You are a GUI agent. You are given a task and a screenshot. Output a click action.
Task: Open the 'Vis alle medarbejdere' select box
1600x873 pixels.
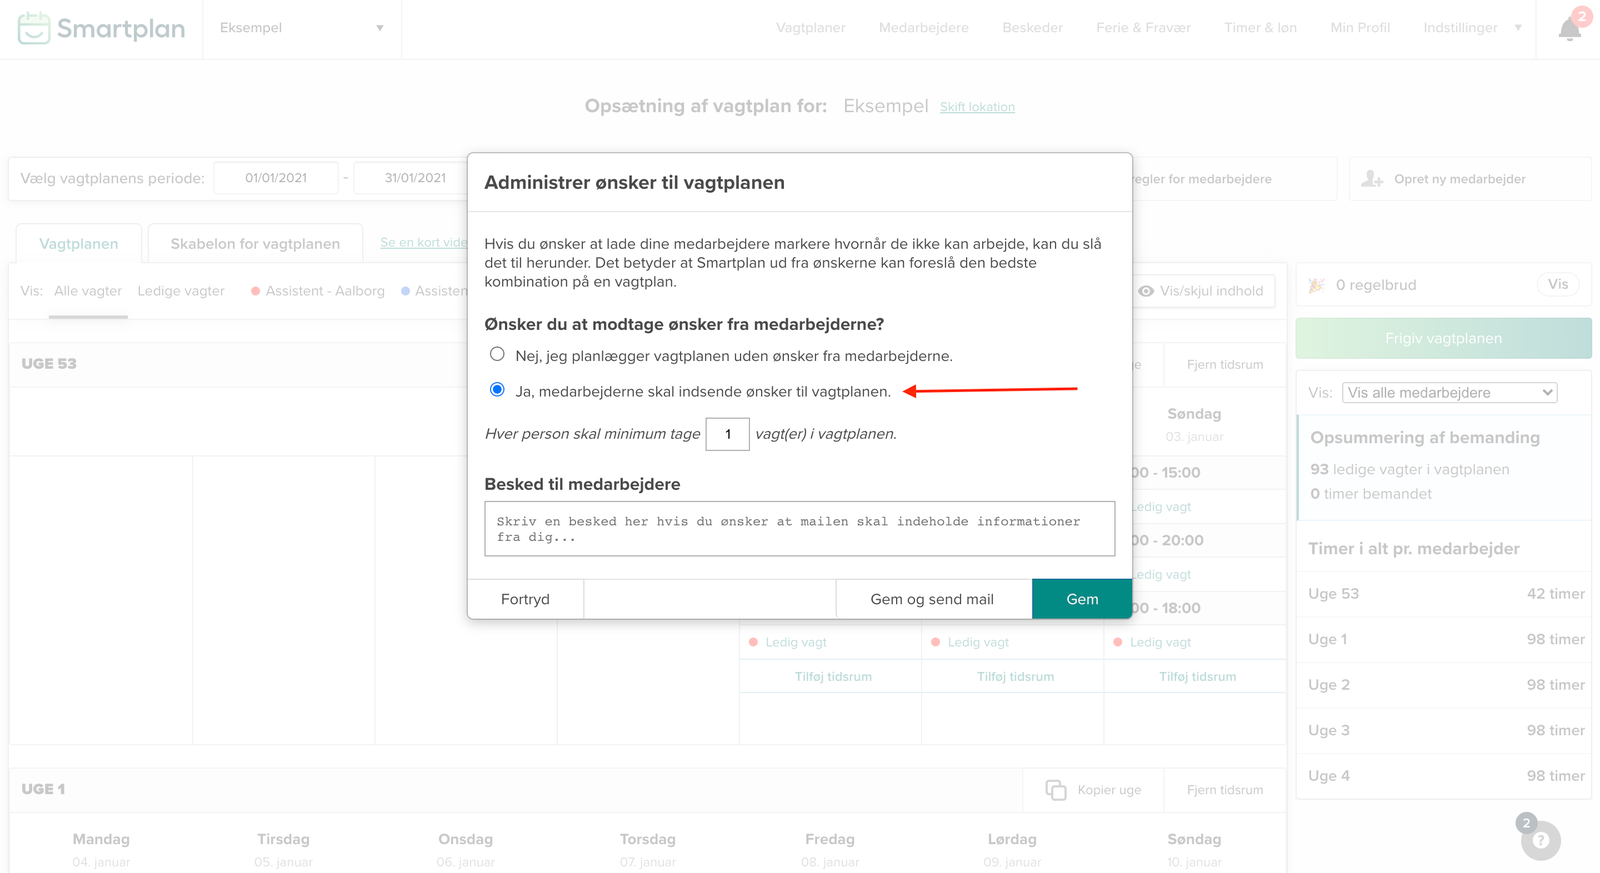(x=1449, y=393)
